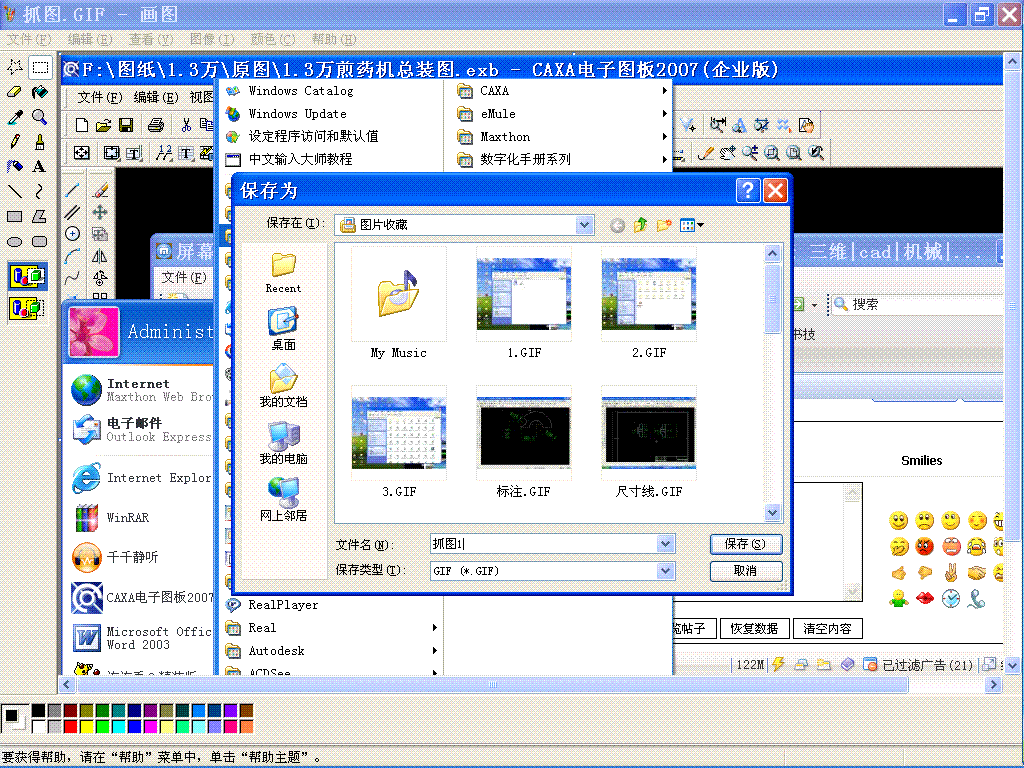Click the printer icon in CAXA toolbar
Viewport: 1024px width, 768px height.
(x=155, y=125)
